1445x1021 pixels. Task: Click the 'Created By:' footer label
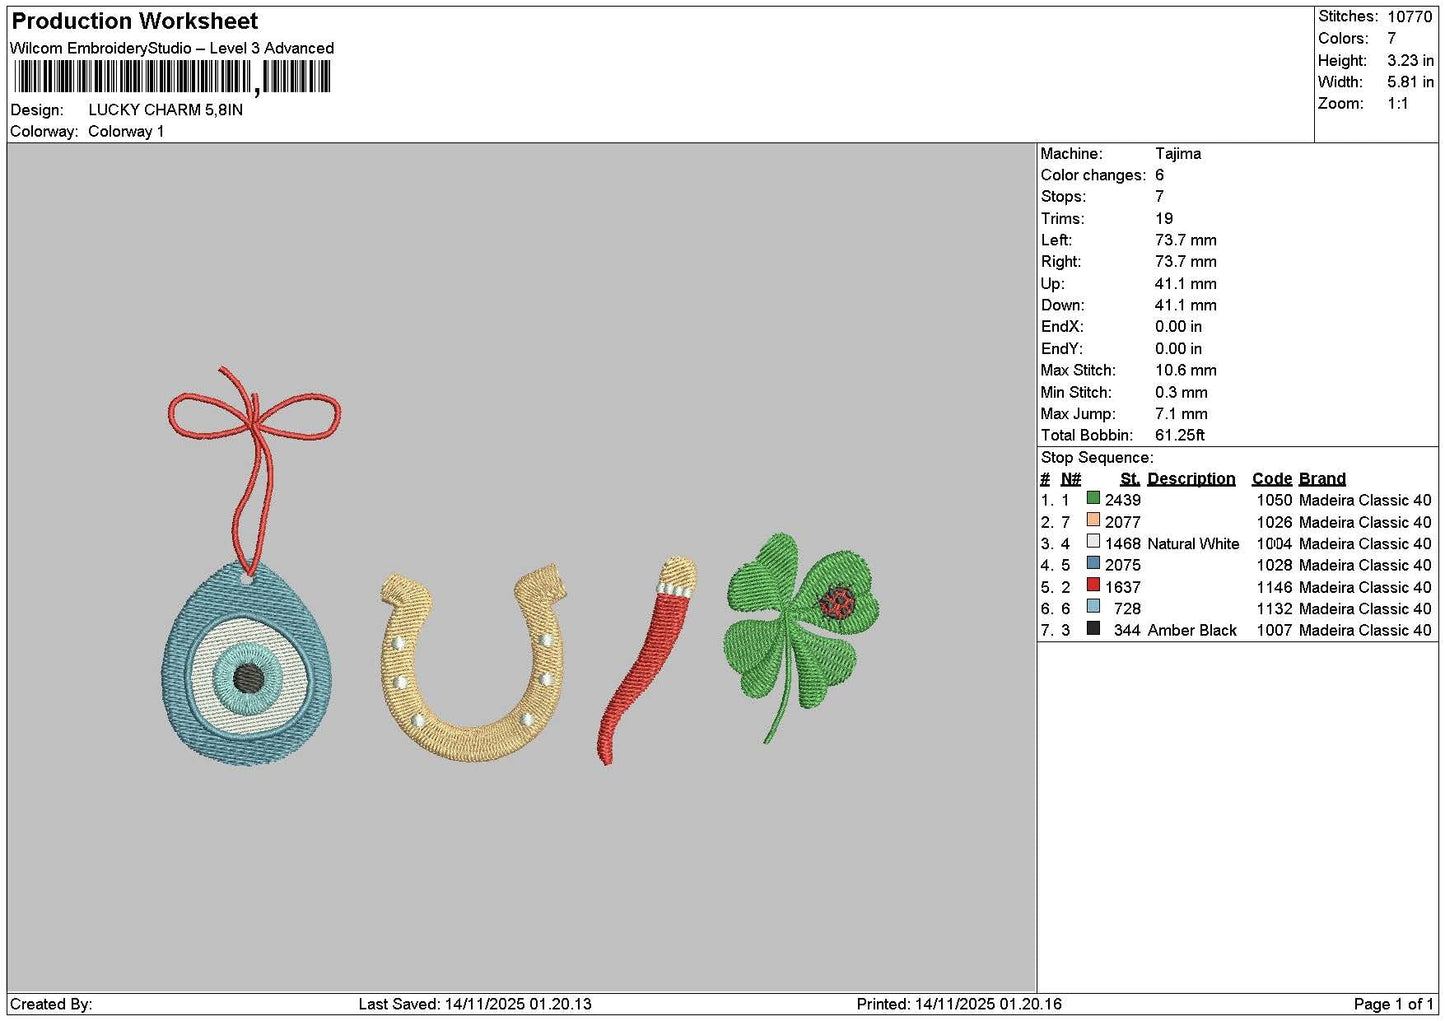pos(51,1004)
